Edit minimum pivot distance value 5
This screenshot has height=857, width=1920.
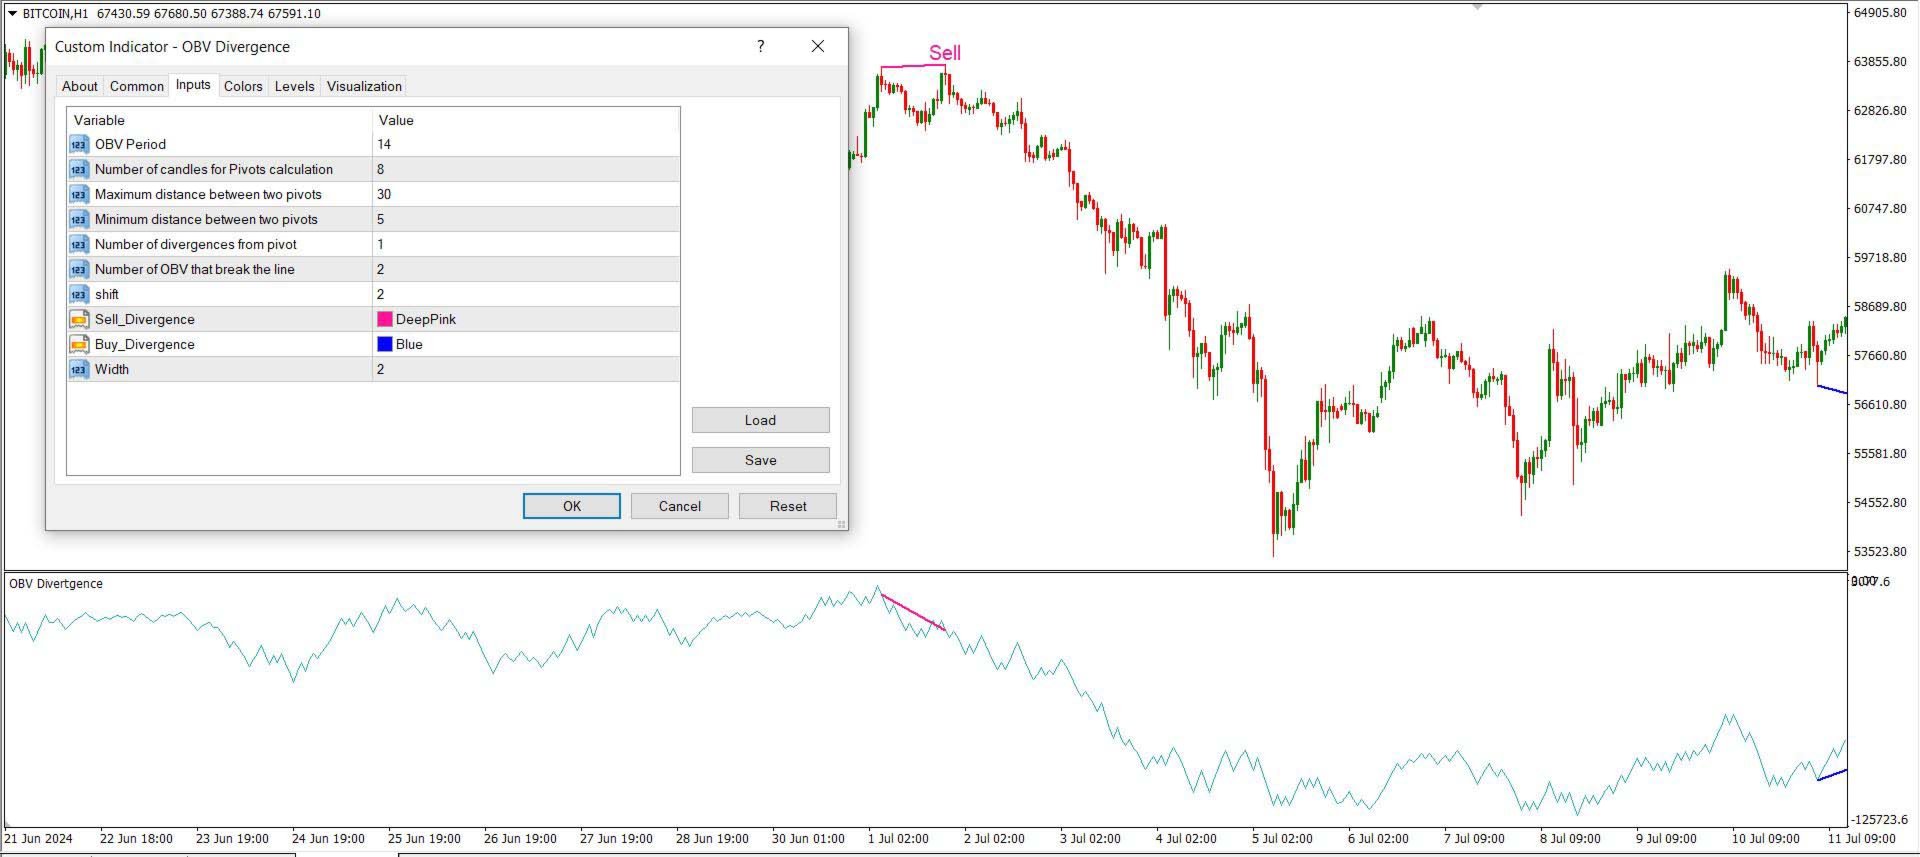click(x=526, y=219)
